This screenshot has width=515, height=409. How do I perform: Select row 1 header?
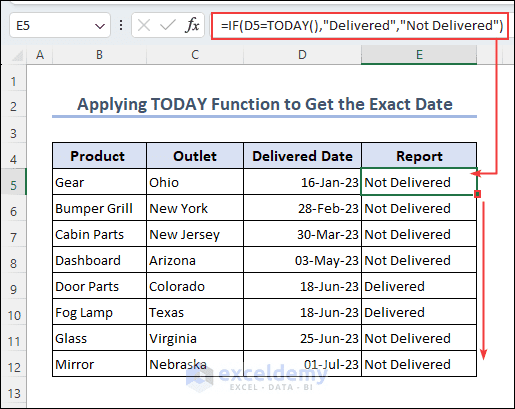pos(13,78)
